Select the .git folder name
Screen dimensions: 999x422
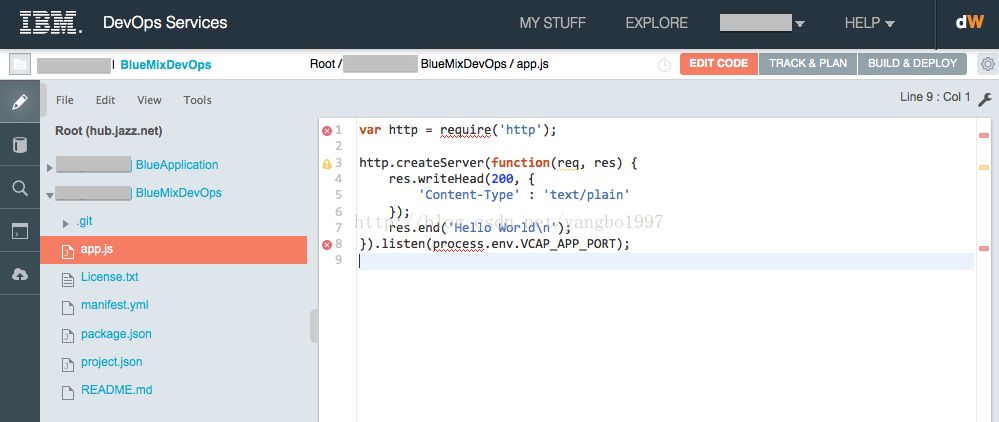[85, 221]
